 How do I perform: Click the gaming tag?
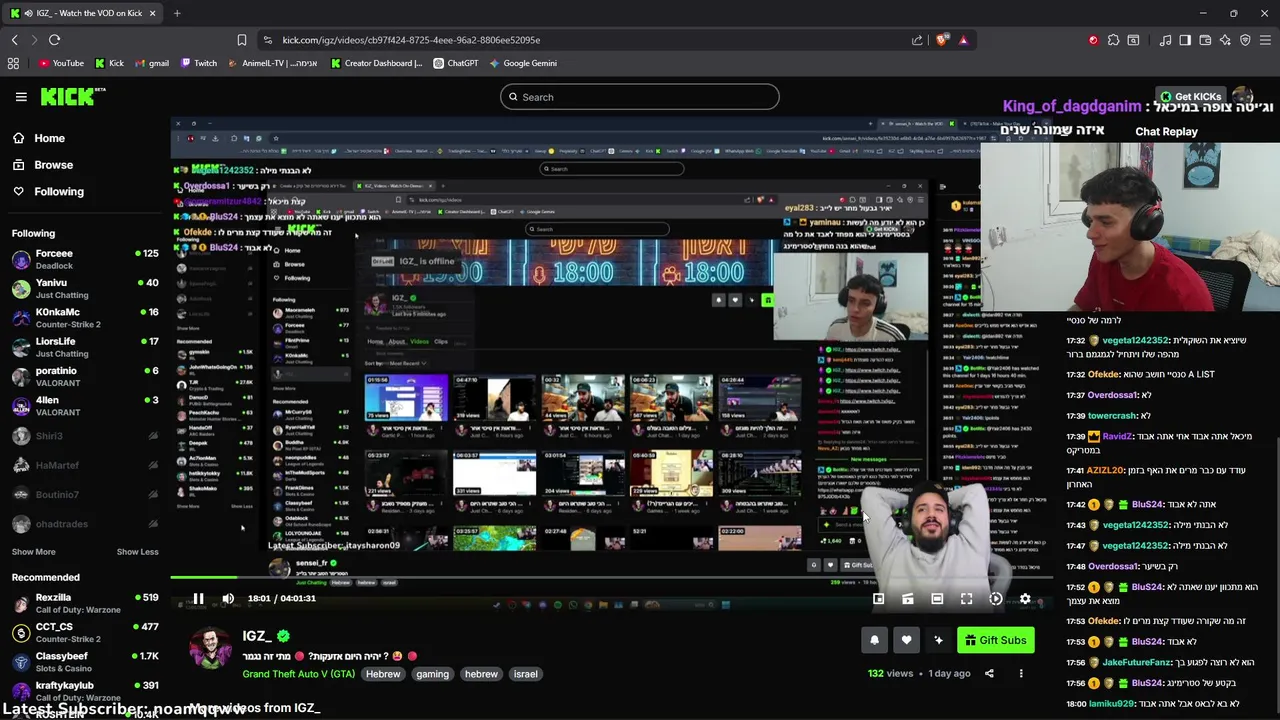click(x=432, y=674)
